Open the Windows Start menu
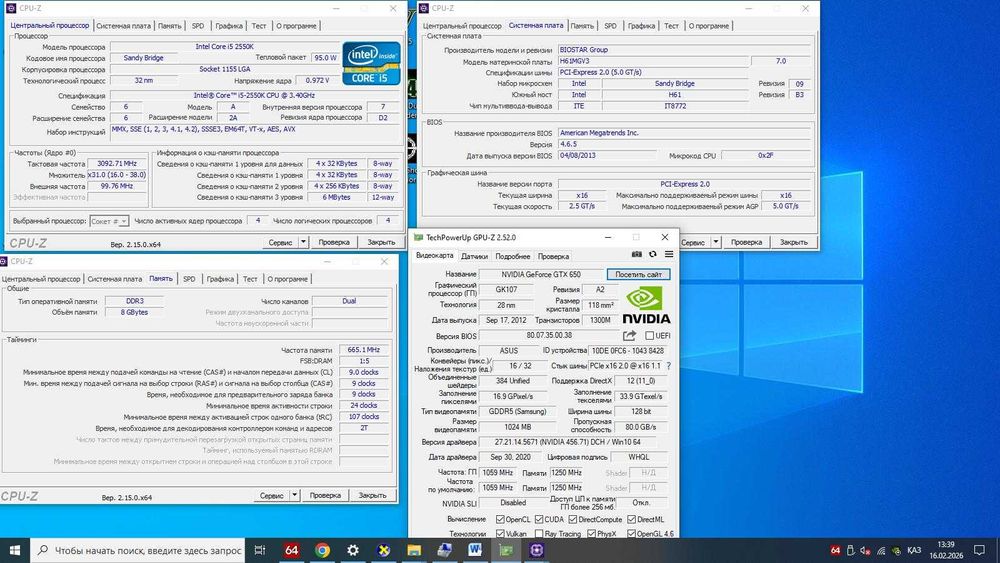Image resolution: width=1000 pixels, height=563 pixels. [15, 550]
